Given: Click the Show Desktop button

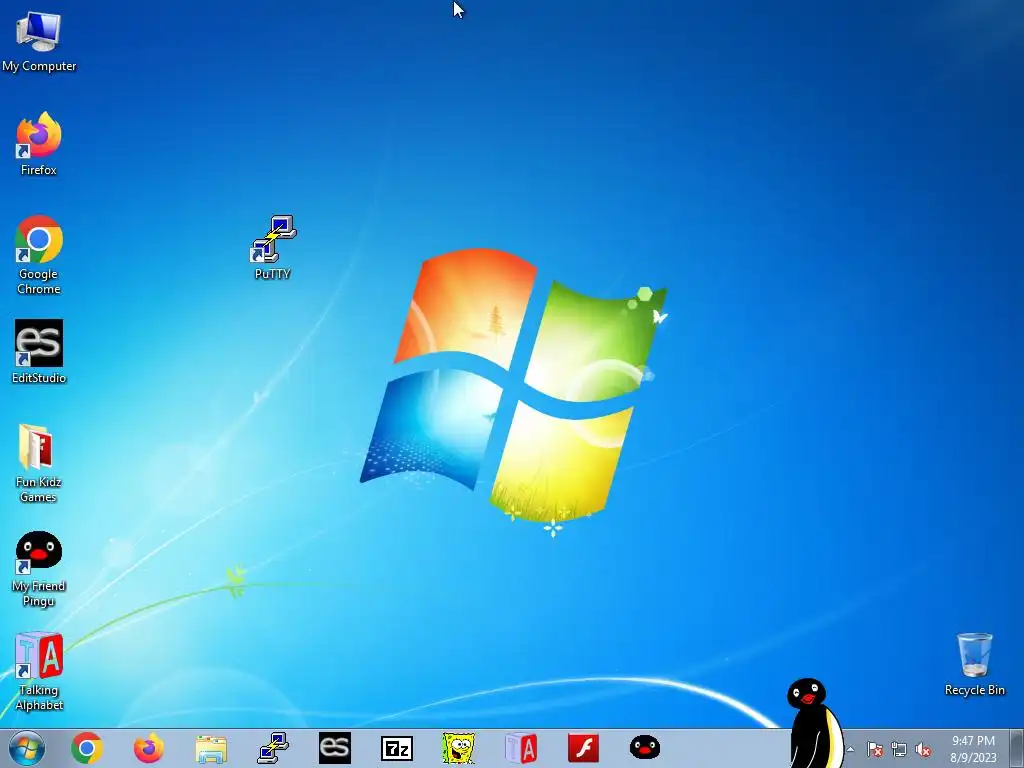Looking at the screenshot, I should (x=1016, y=748).
